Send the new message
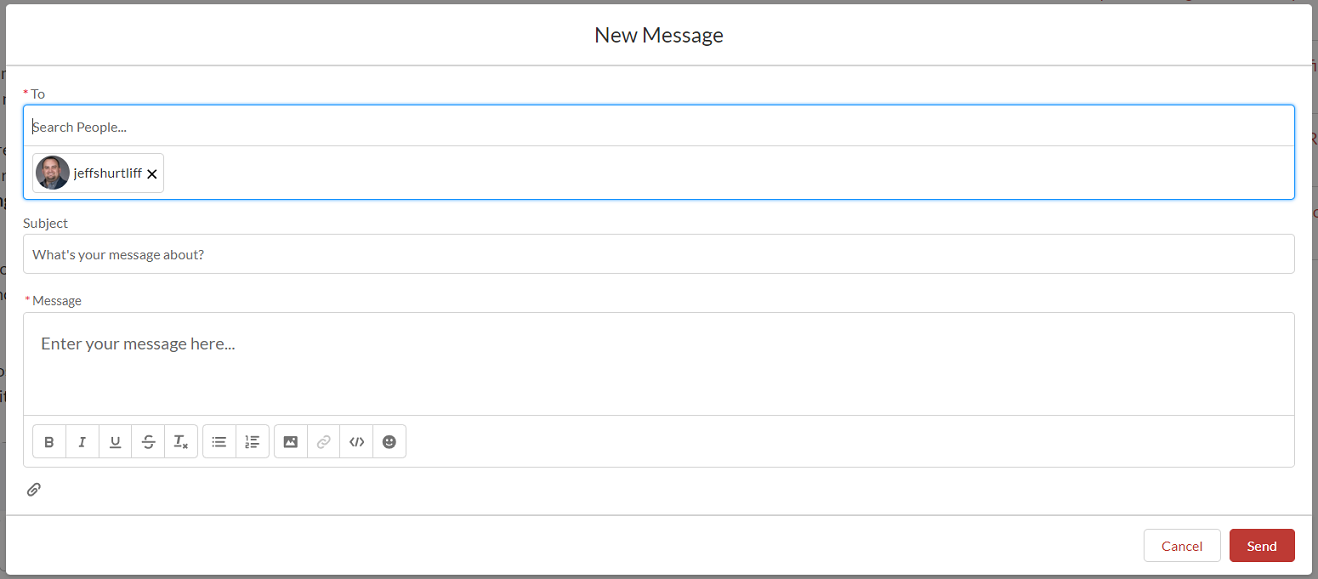This screenshot has width=1318, height=579. coord(1261,545)
